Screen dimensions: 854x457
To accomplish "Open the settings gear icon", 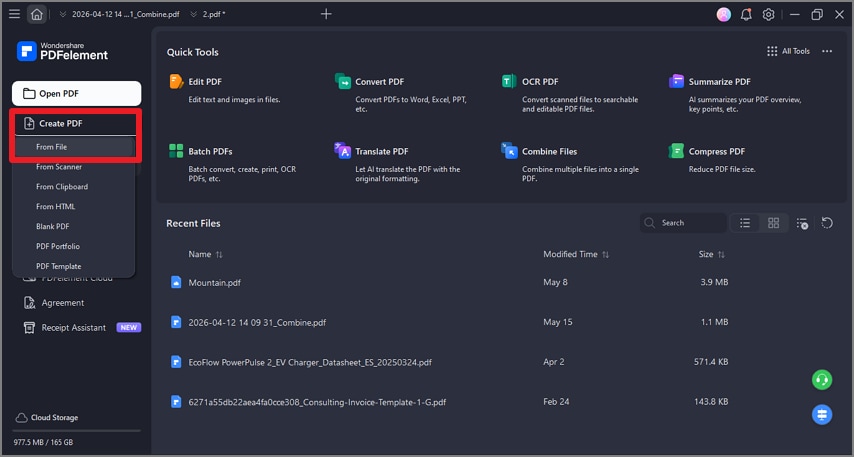I will click(768, 15).
